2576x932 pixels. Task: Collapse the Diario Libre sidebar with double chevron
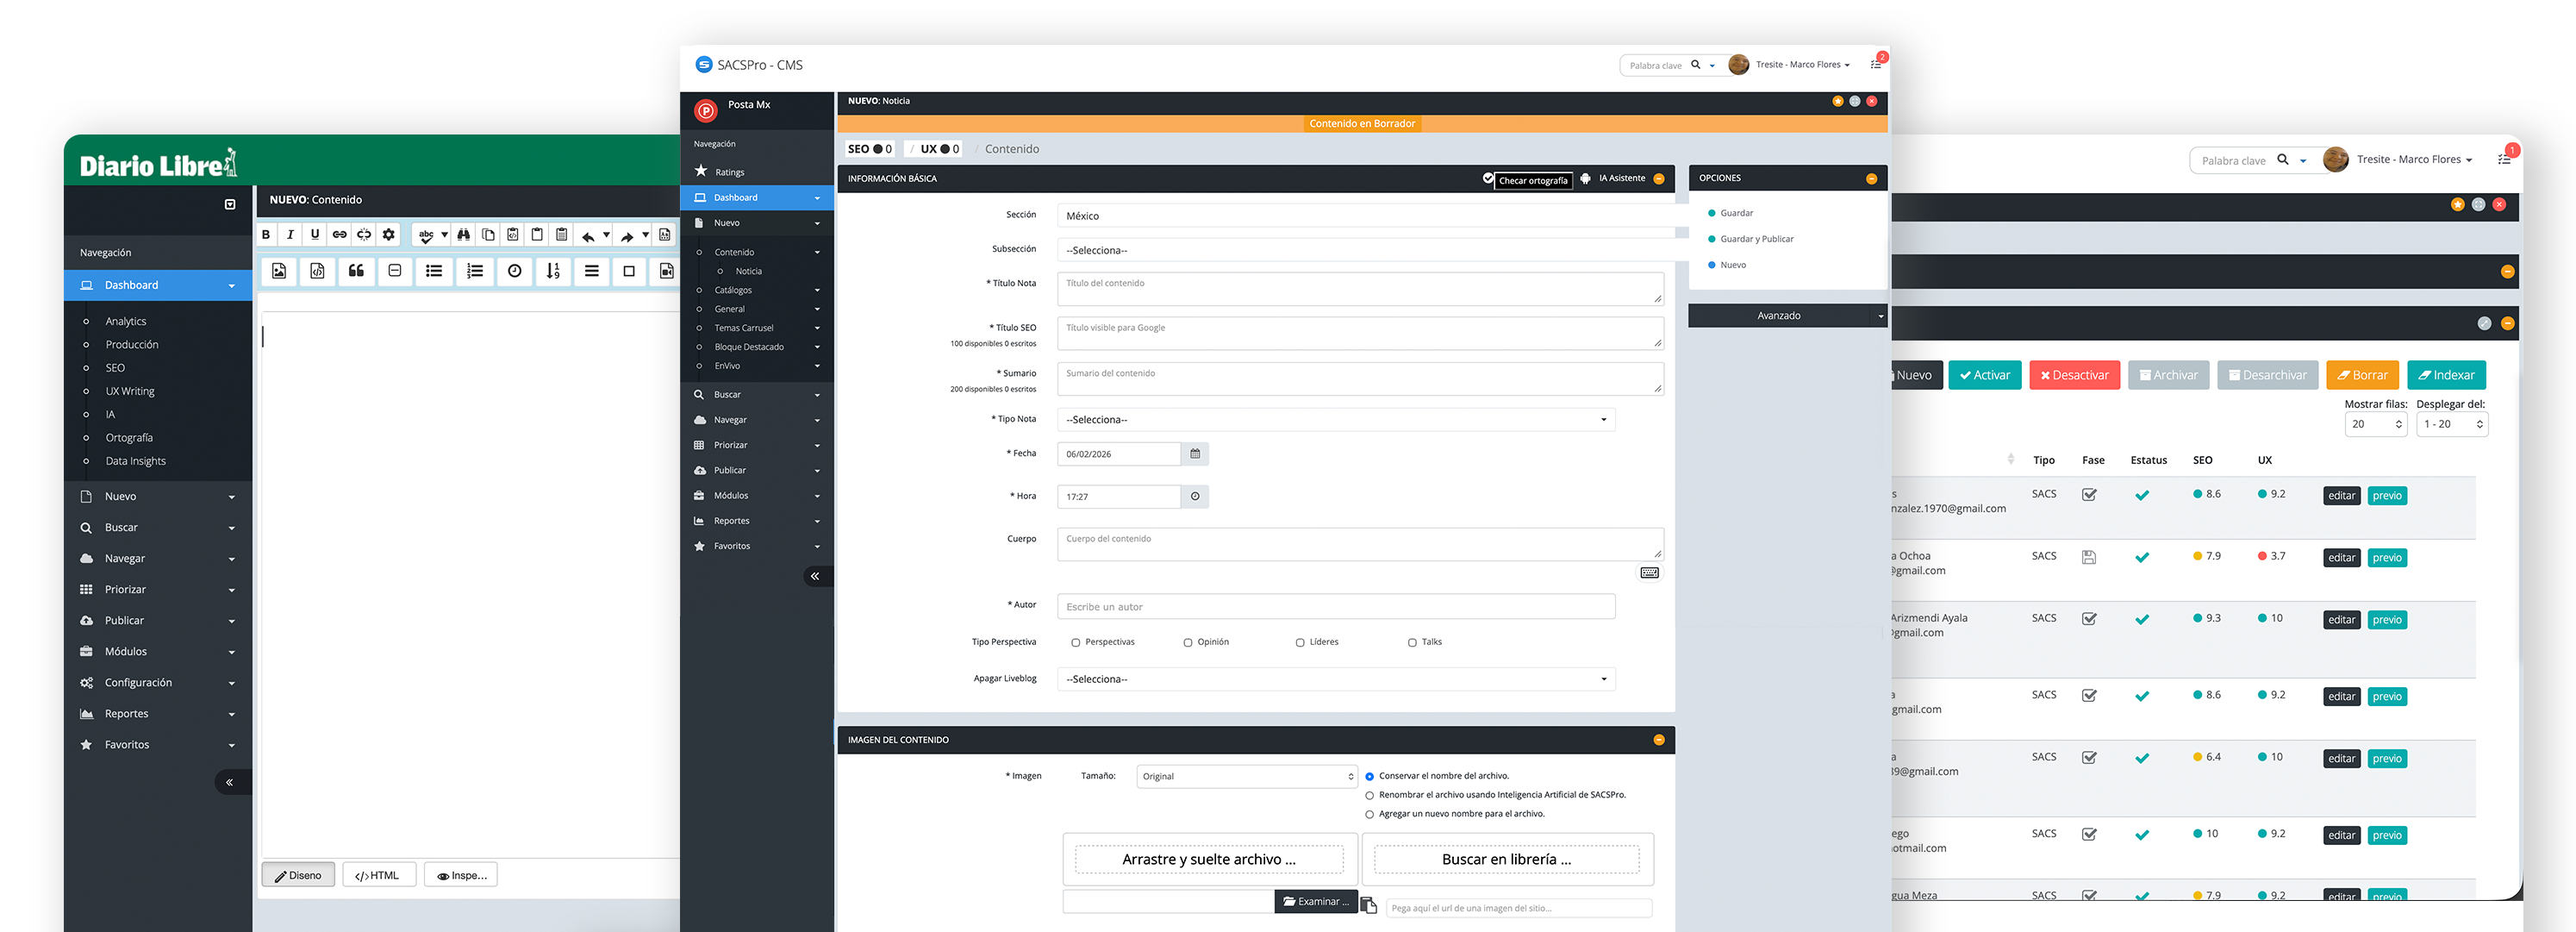click(x=229, y=782)
